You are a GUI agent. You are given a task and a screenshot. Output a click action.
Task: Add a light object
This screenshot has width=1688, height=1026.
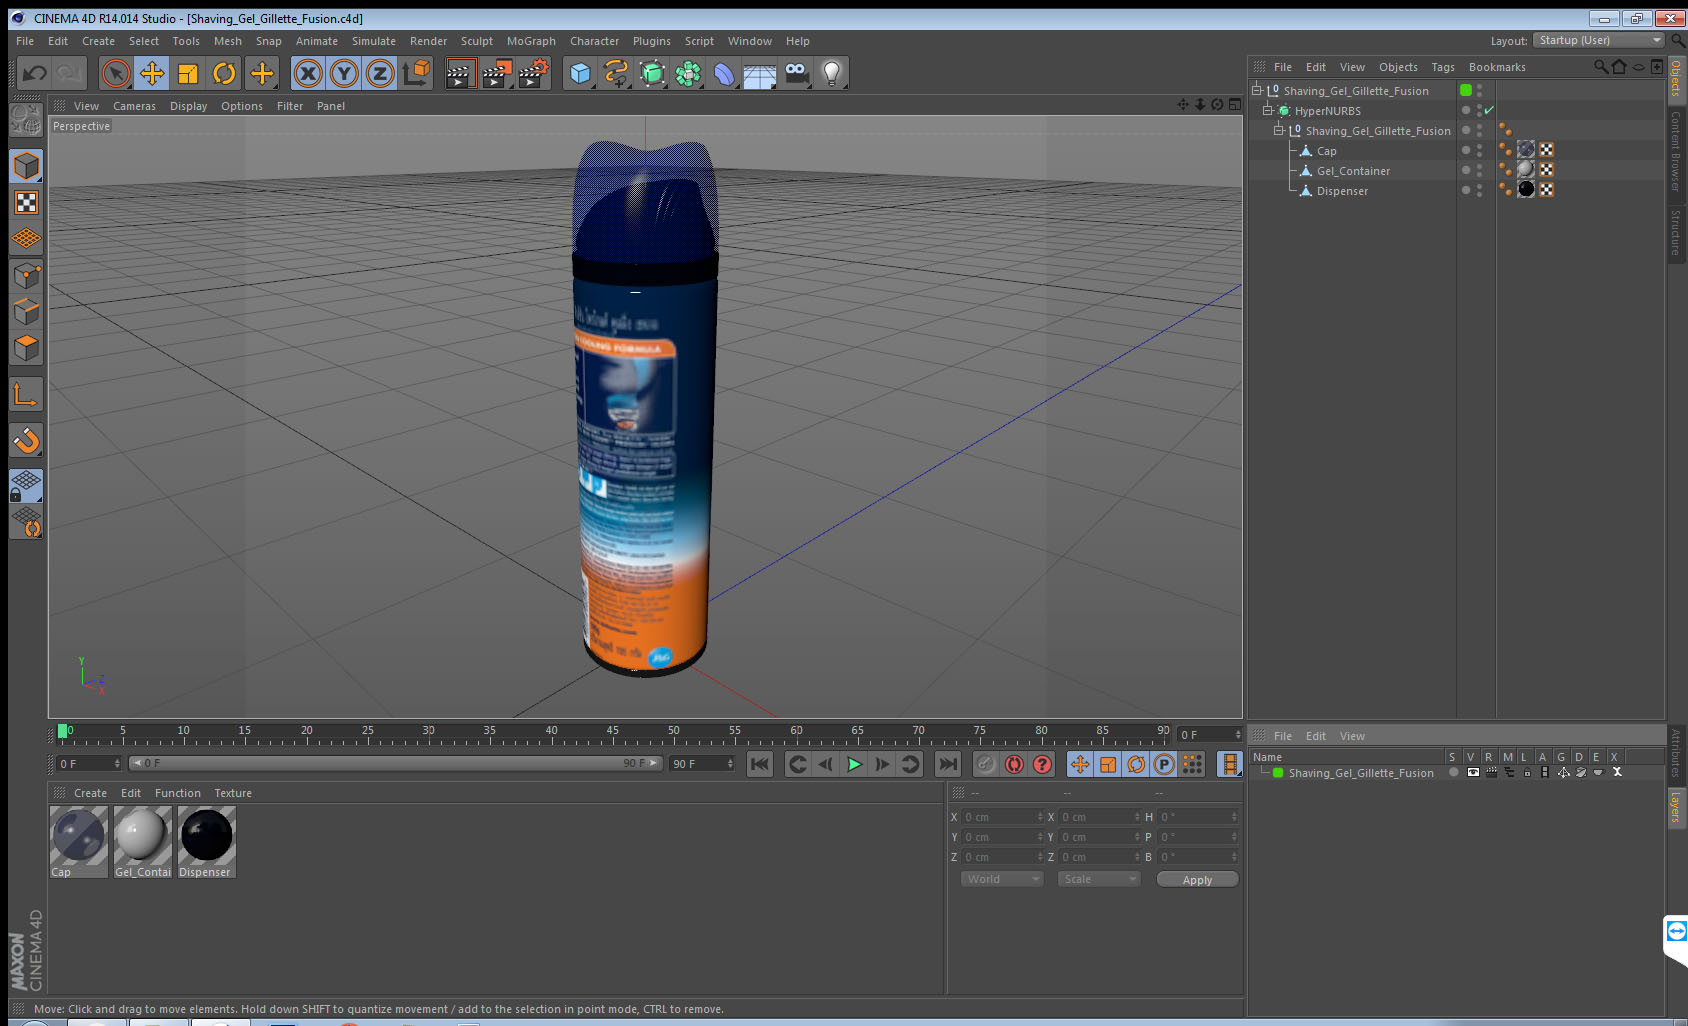[832, 73]
